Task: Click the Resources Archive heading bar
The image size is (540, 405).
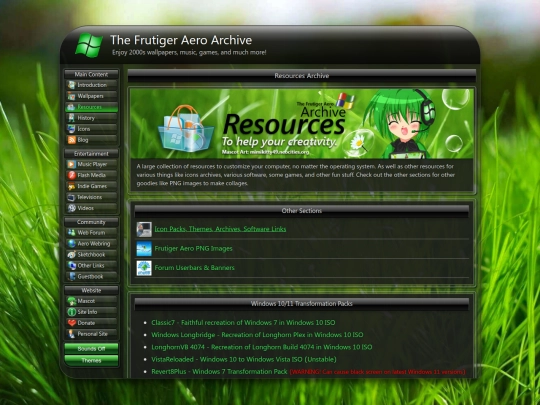Action: point(302,76)
